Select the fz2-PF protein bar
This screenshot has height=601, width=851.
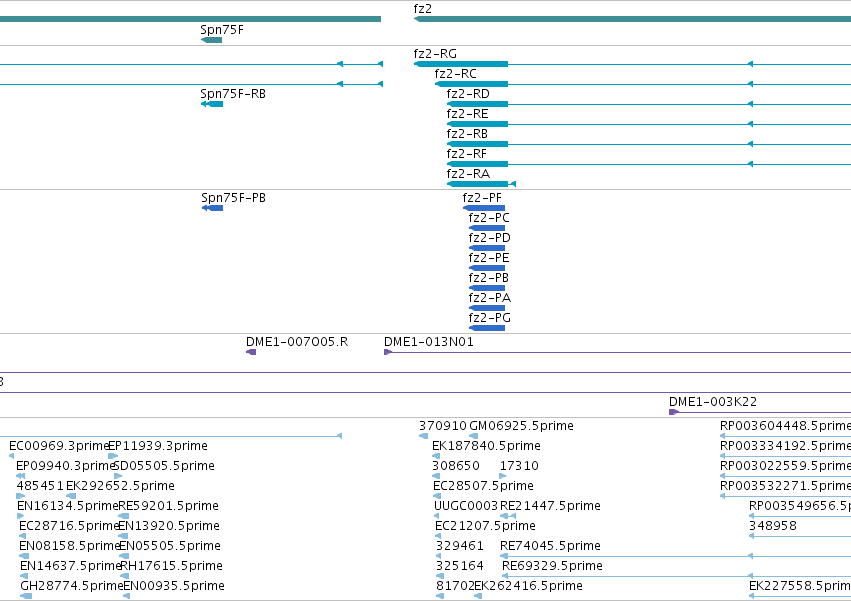click(484, 208)
